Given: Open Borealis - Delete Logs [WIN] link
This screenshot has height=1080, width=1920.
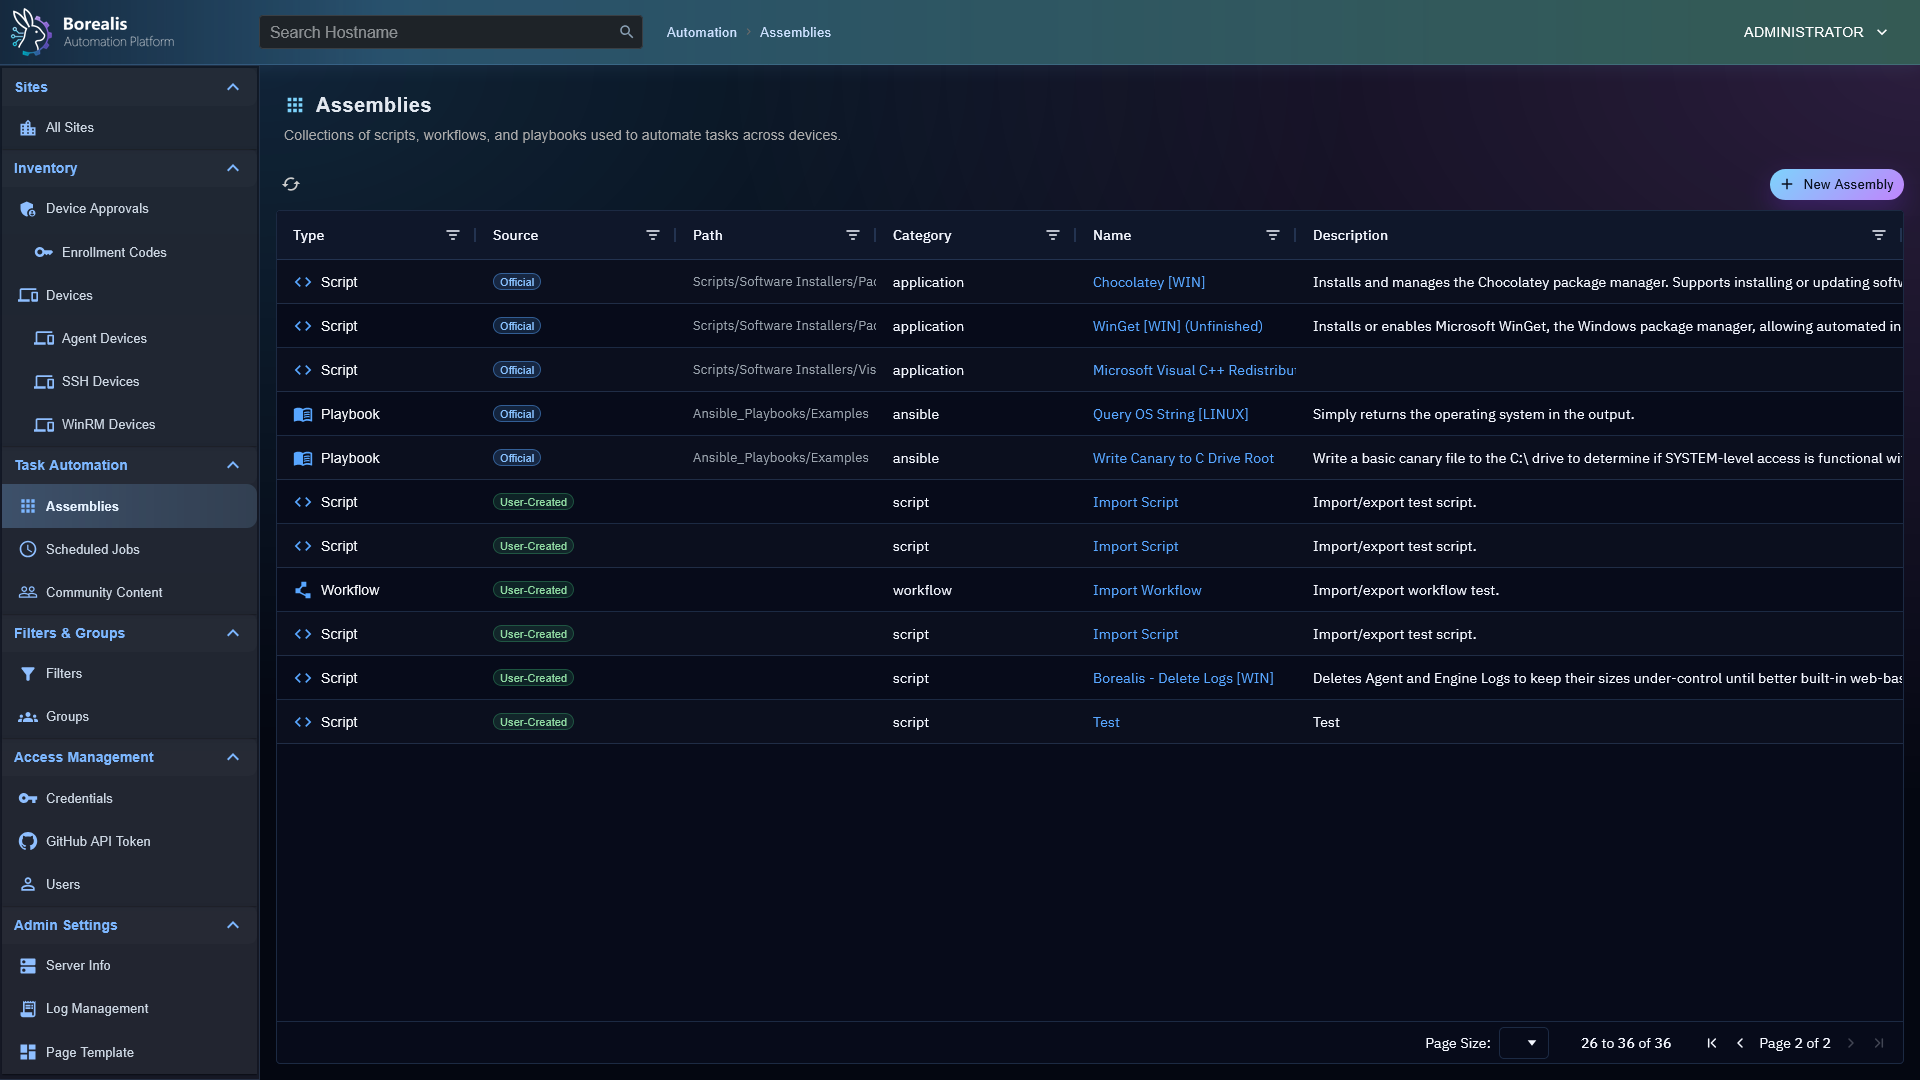Looking at the screenshot, I should pos(1182,678).
